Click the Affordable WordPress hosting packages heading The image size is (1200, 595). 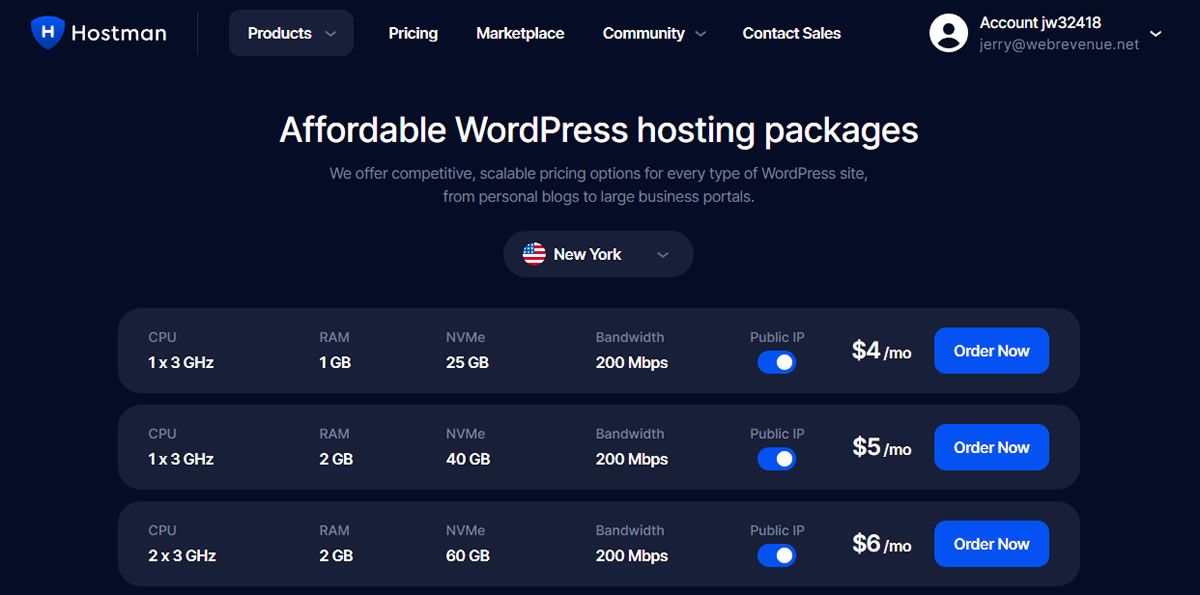[598, 130]
